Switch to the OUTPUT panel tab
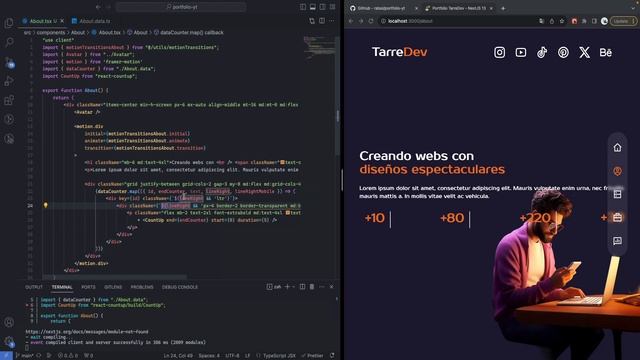The image size is (640, 360). 34,287
